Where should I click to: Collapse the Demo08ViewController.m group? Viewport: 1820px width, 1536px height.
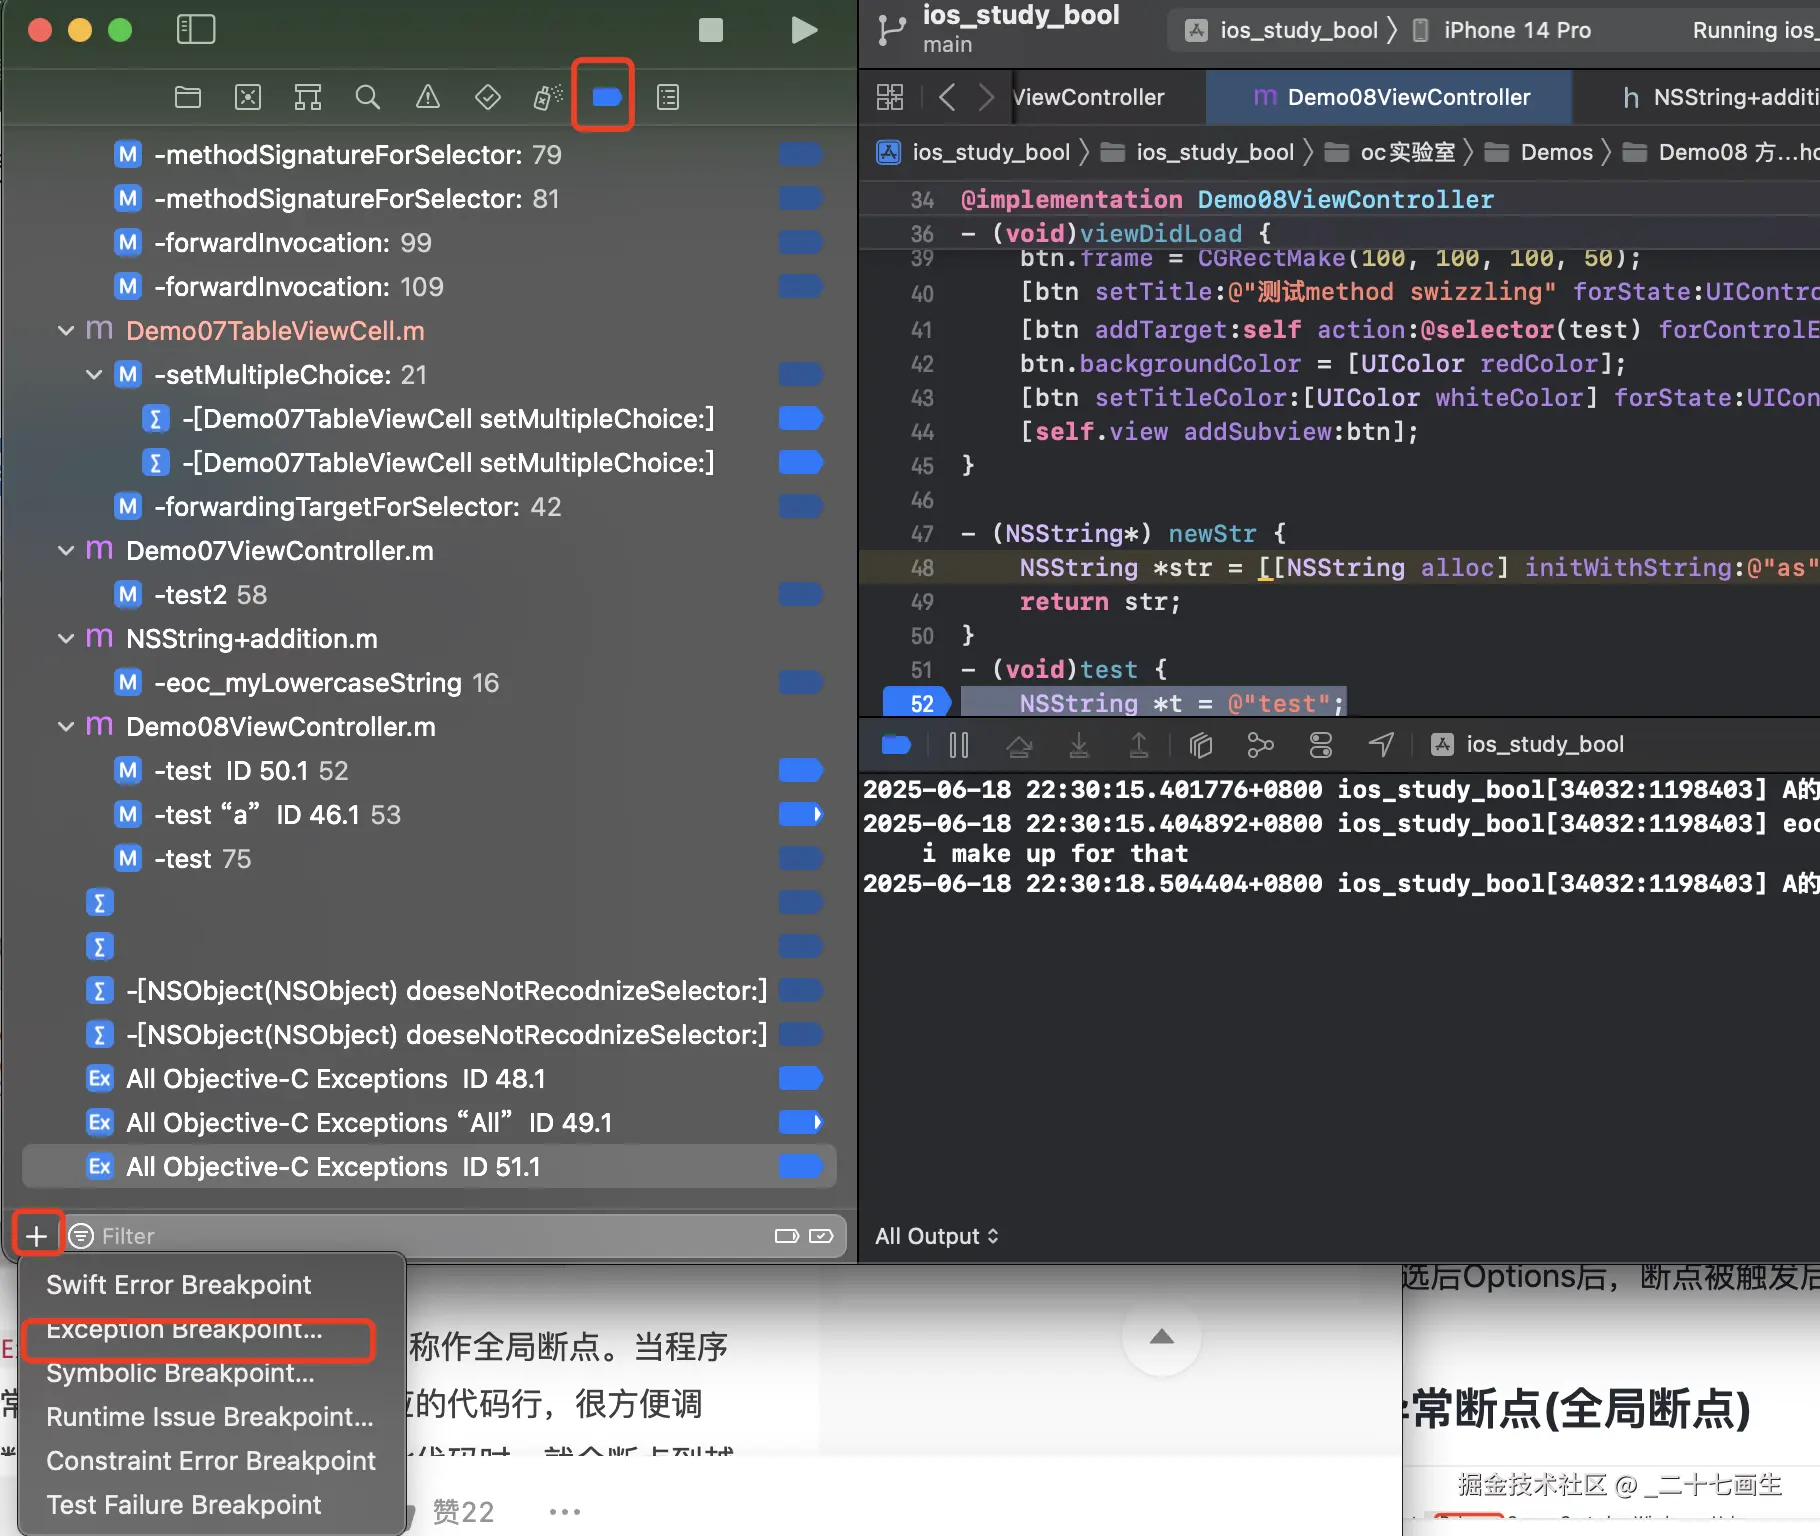point(66,727)
